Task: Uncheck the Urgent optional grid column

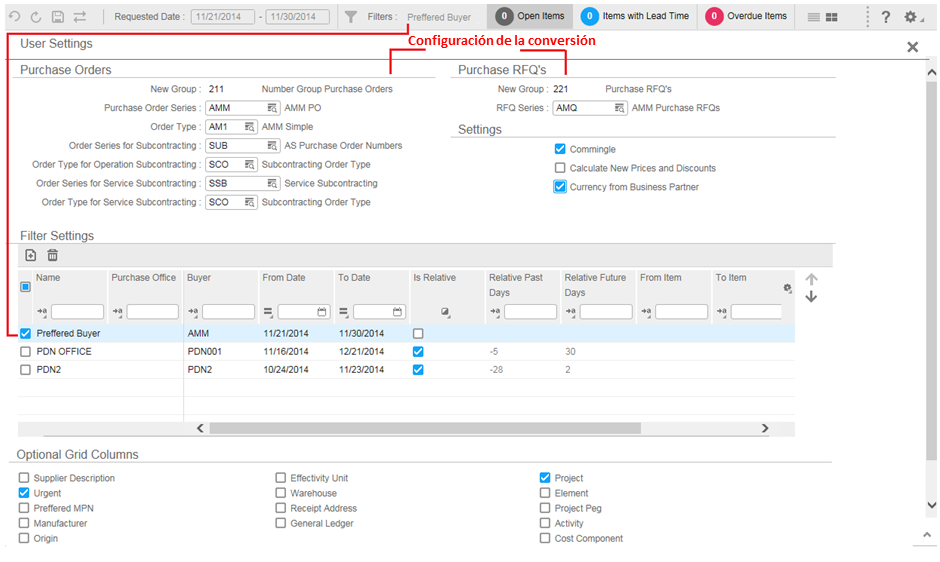Action: tap(24, 493)
